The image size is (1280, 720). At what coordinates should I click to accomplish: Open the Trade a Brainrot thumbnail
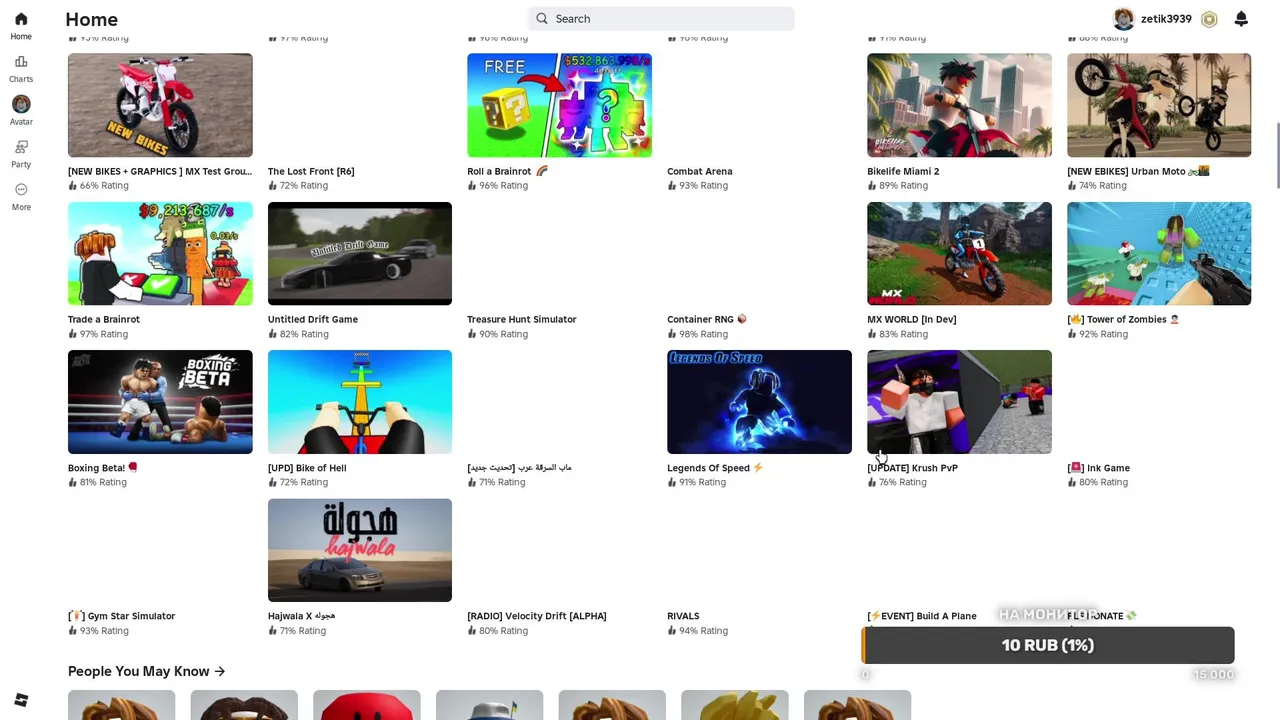coord(160,253)
